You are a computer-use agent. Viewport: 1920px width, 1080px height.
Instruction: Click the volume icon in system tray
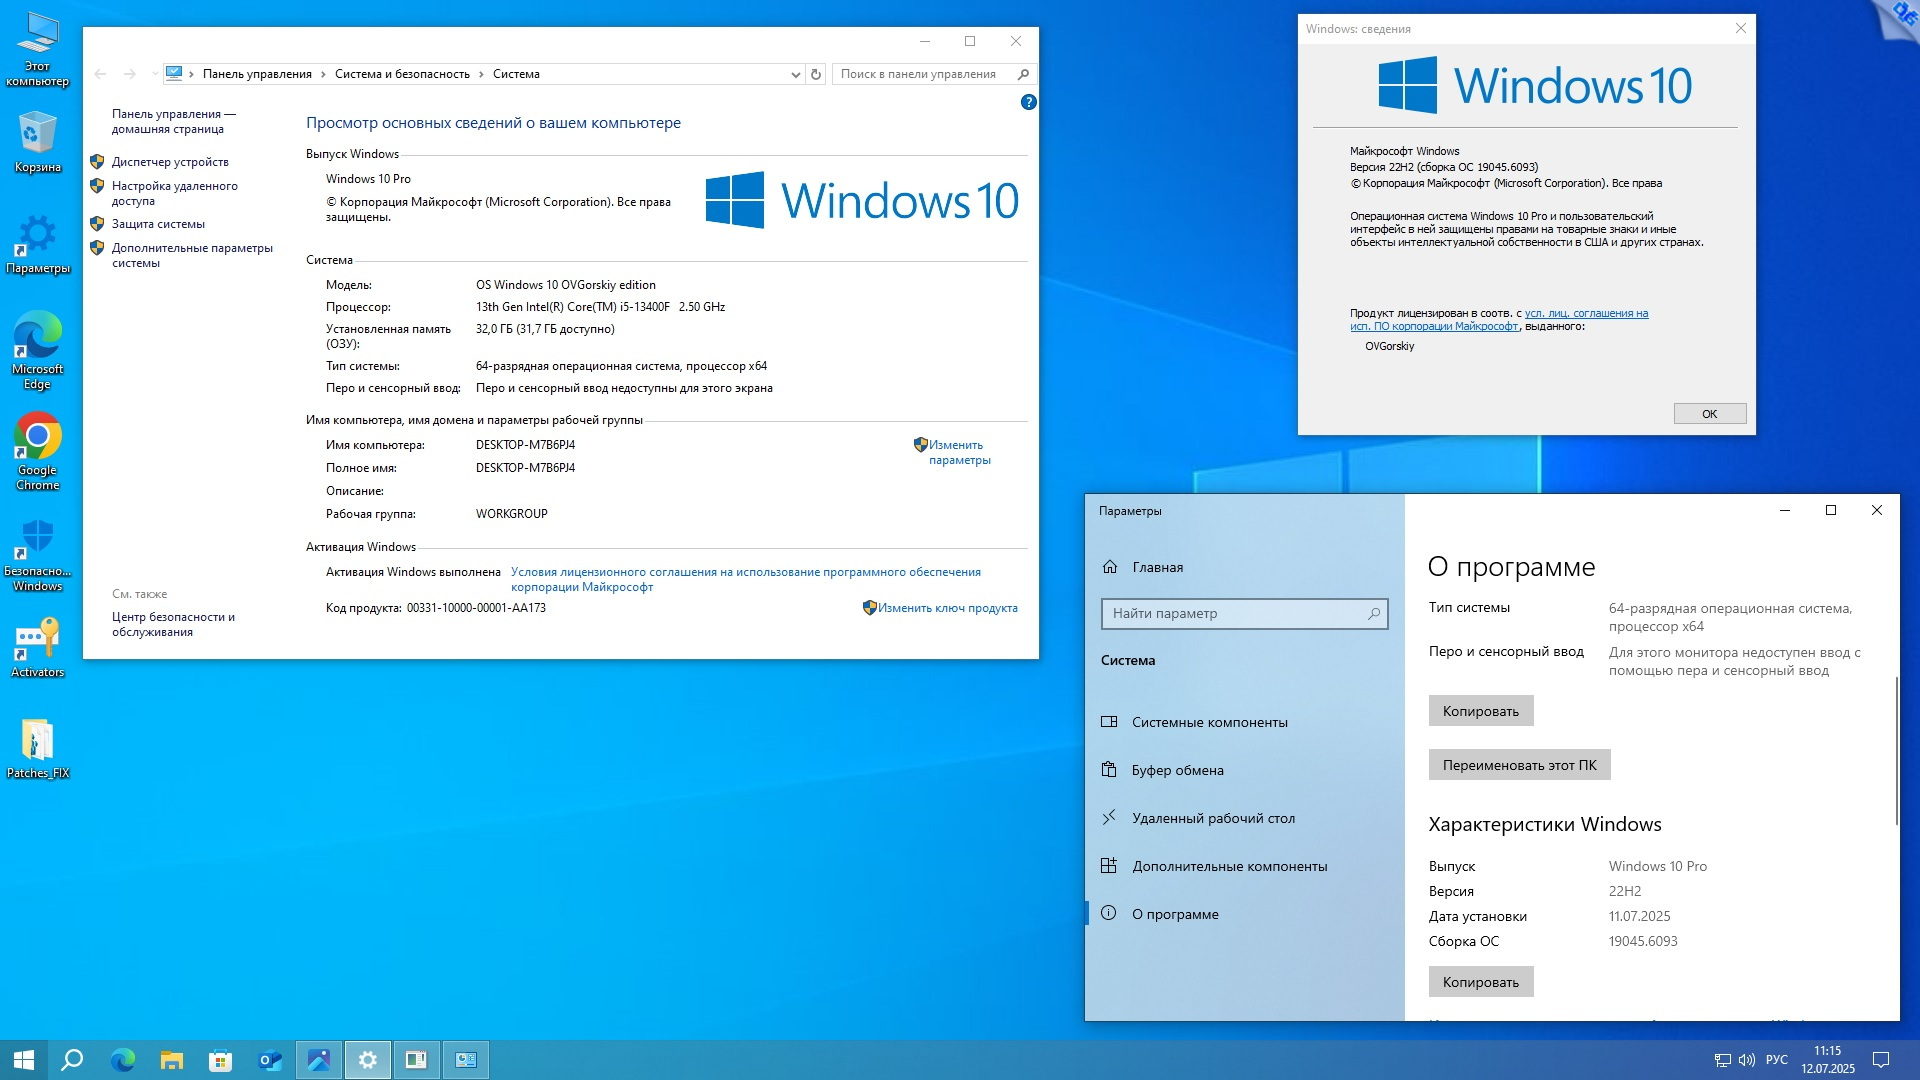click(x=1747, y=1060)
